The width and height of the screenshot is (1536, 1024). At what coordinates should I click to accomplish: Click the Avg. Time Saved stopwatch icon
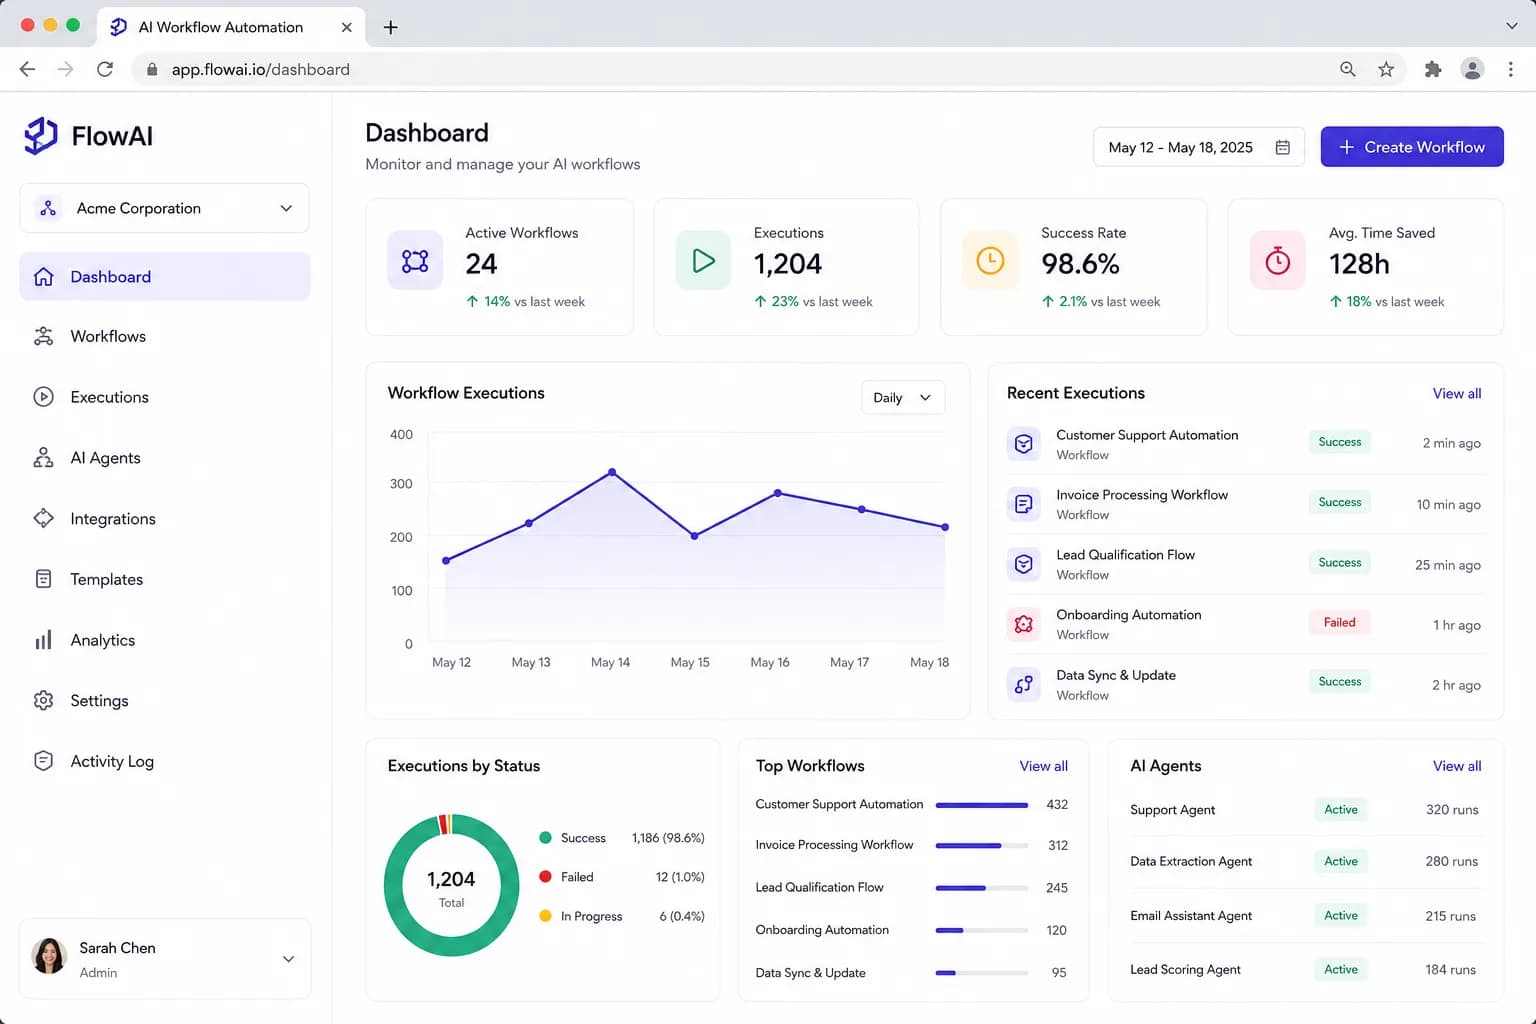(x=1278, y=261)
